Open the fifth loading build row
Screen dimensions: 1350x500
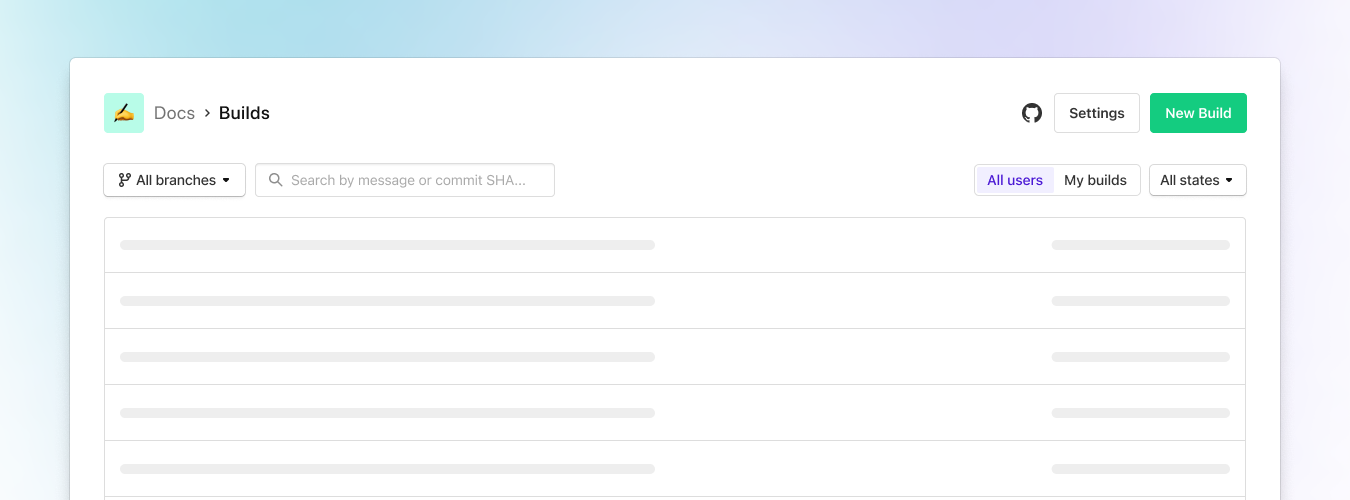pyautogui.click(x=675, y=469)
